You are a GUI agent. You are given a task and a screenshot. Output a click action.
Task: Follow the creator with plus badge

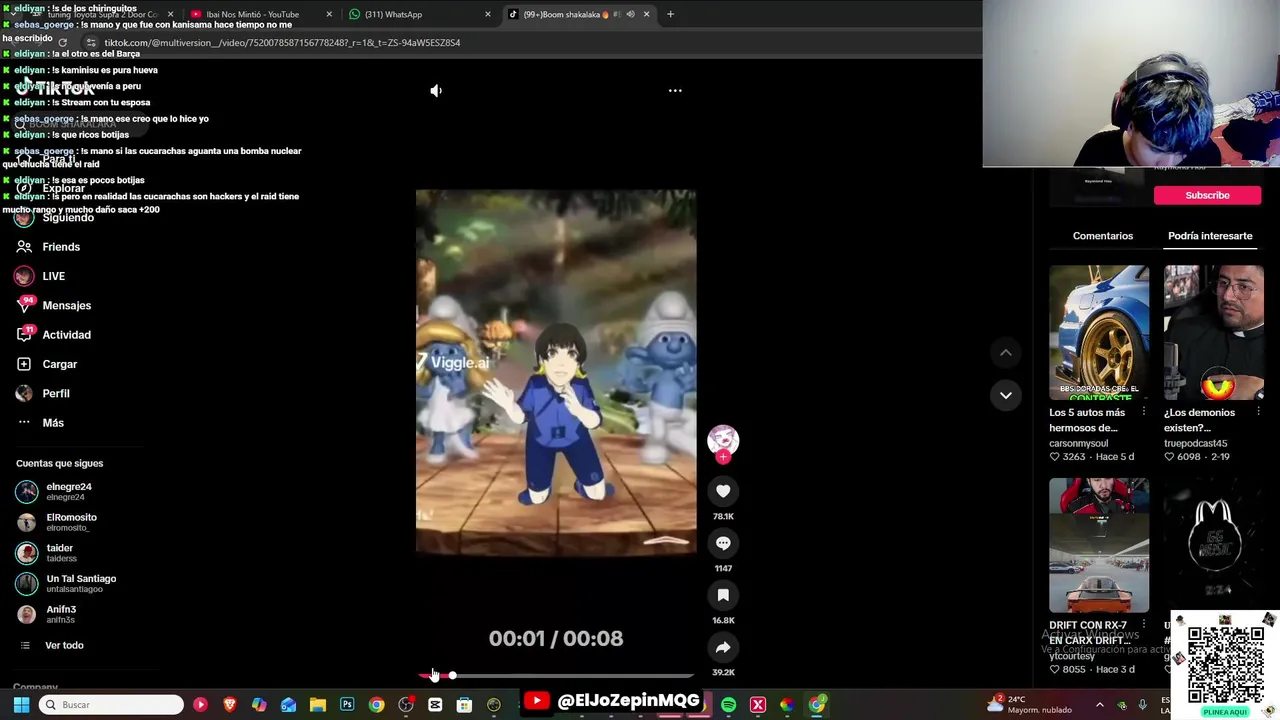coord(723,457)
